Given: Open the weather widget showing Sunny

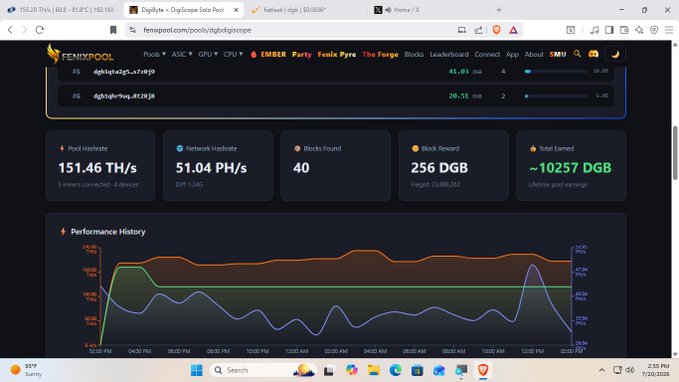Looking at the screenshot, I should (27, 370).
